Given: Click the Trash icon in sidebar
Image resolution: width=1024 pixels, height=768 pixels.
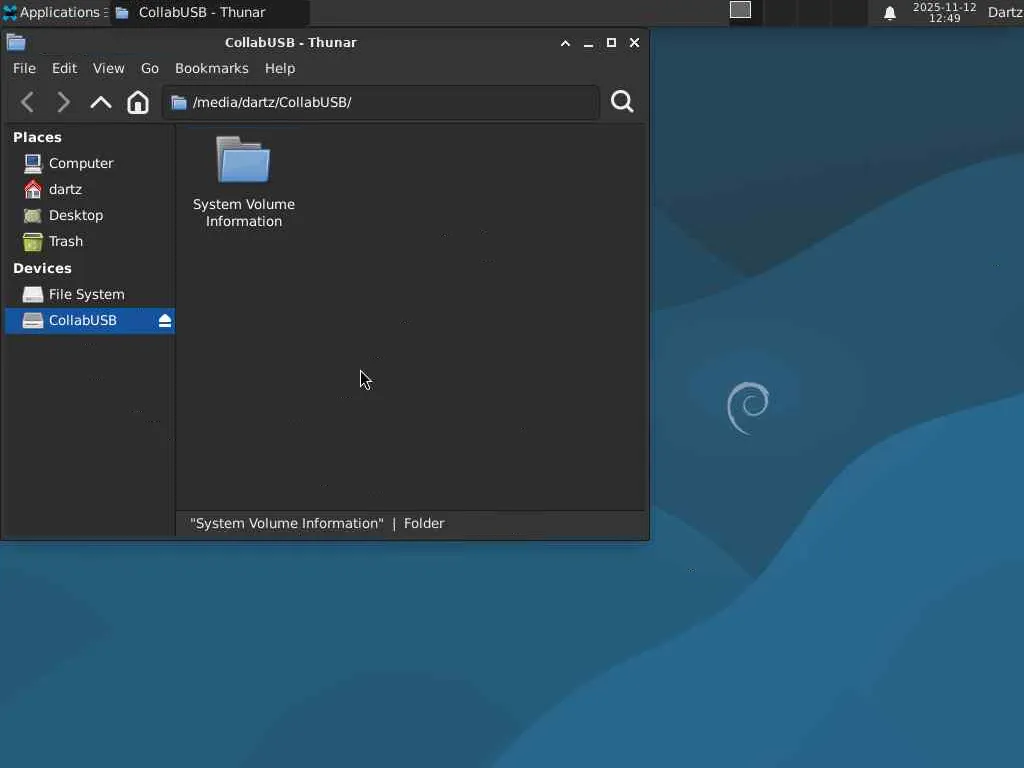Looking at the screenshot, I should [x=33, y=242].
